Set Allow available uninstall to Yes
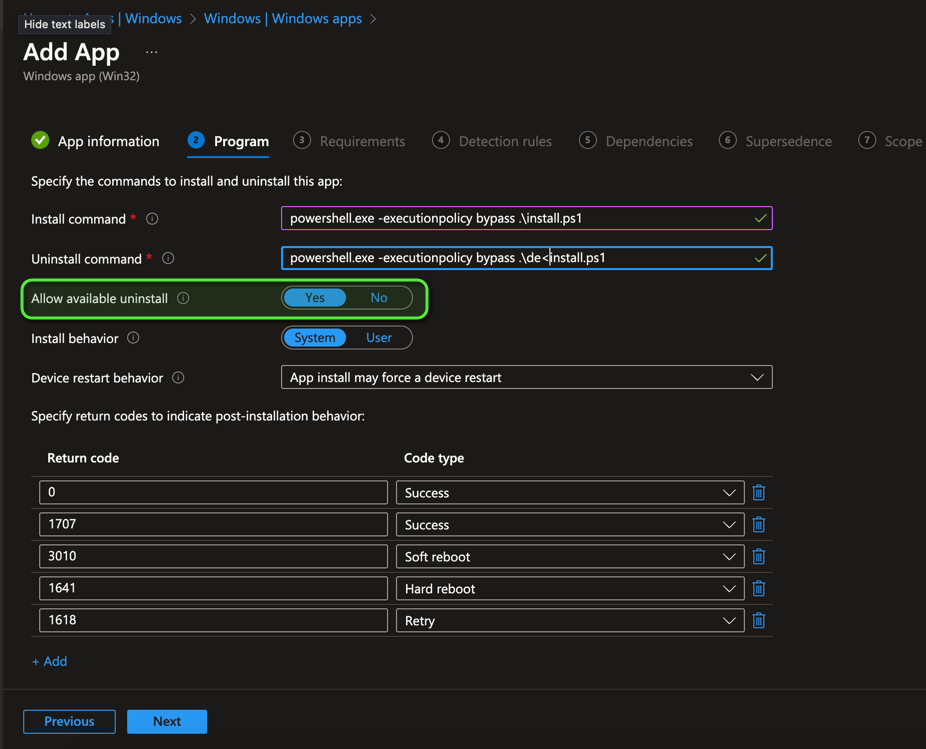The width and height of the screenshot is (926, 749). (x=315, y=298)
